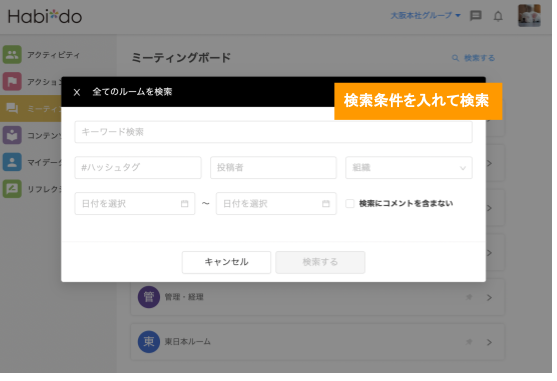Click the purple content book icon in the sidebar
Screen dimensions: 557x381
(12, 135)
